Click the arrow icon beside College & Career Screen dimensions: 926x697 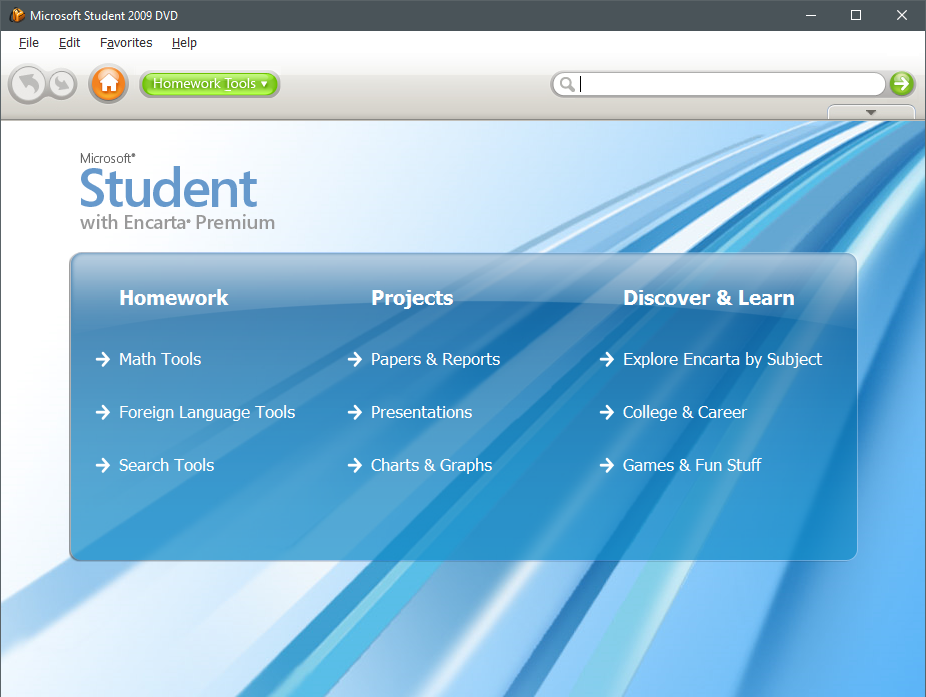(x=606, y=412)
